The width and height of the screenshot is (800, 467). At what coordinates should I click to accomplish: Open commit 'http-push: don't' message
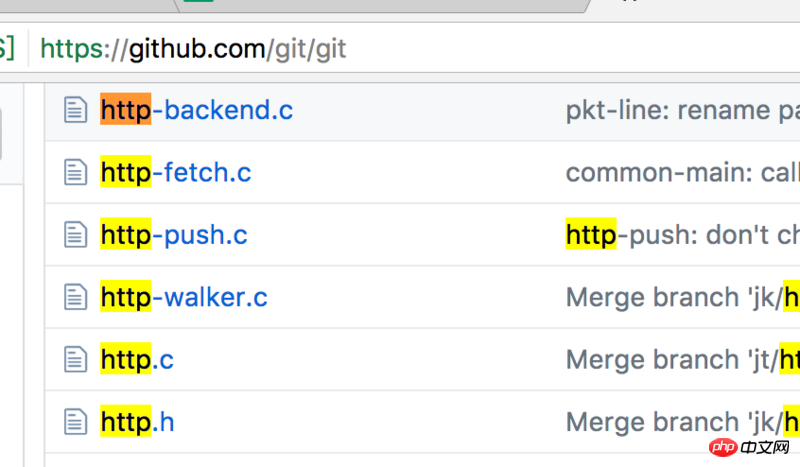tap(683, 234)
